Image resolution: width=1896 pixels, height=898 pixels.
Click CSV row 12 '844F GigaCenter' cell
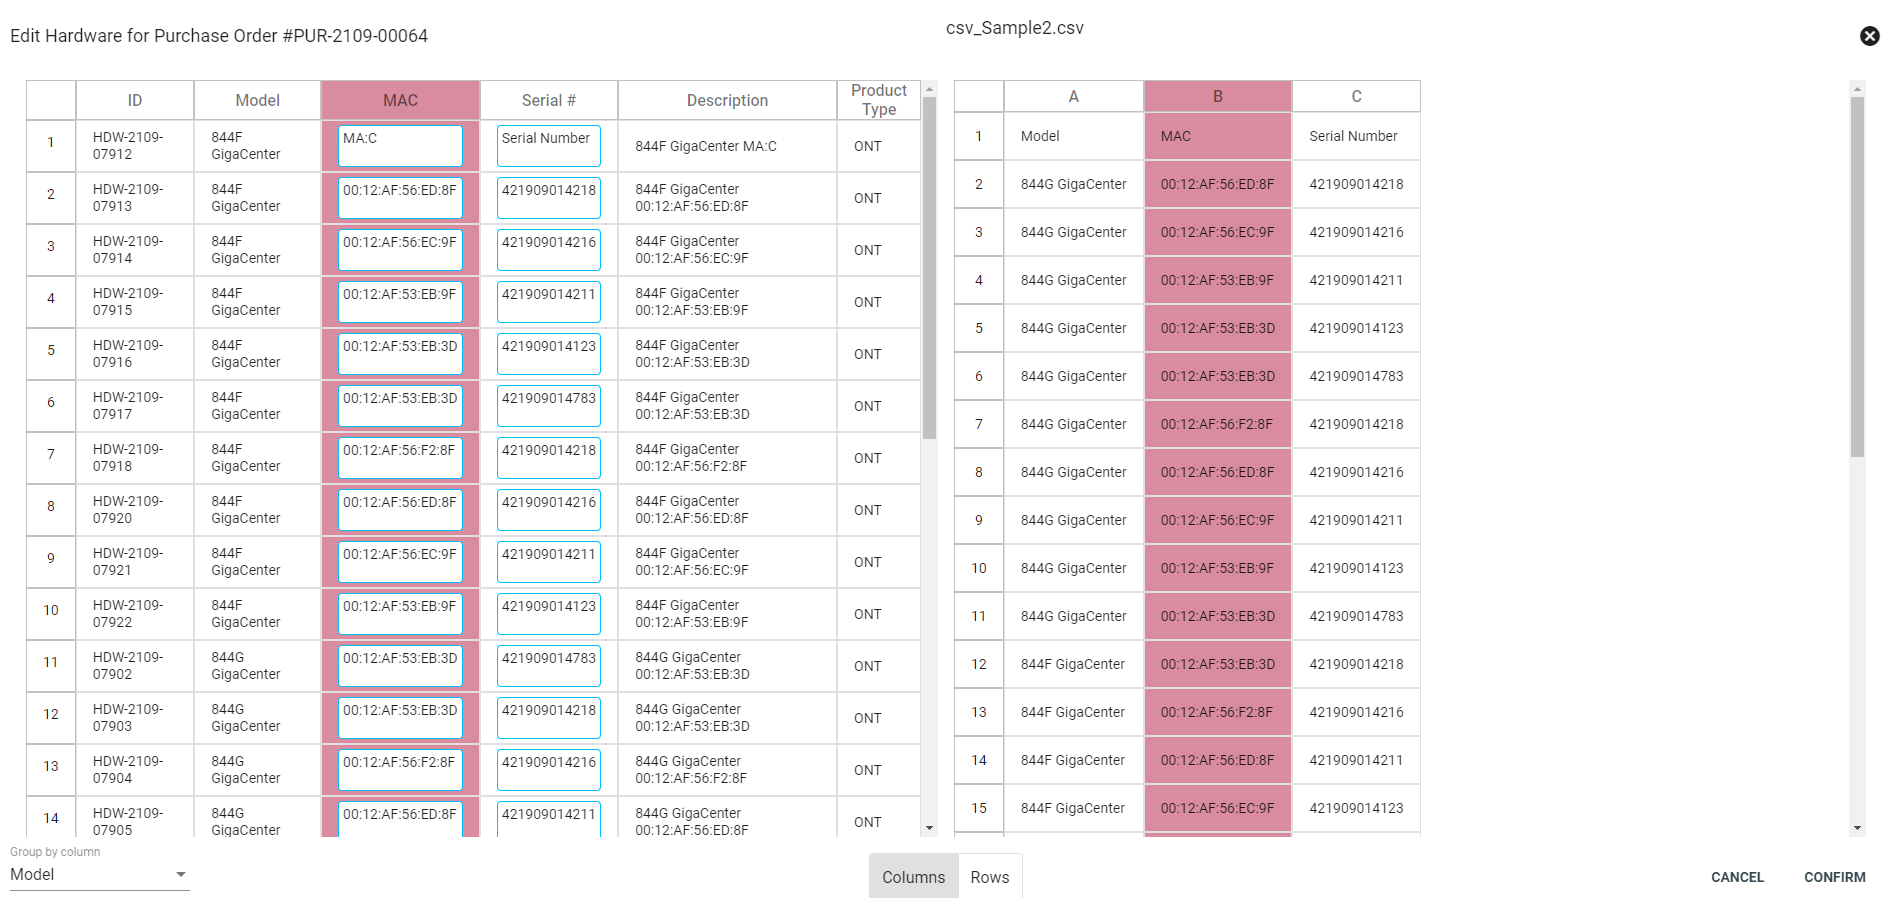click(1073, 664)
